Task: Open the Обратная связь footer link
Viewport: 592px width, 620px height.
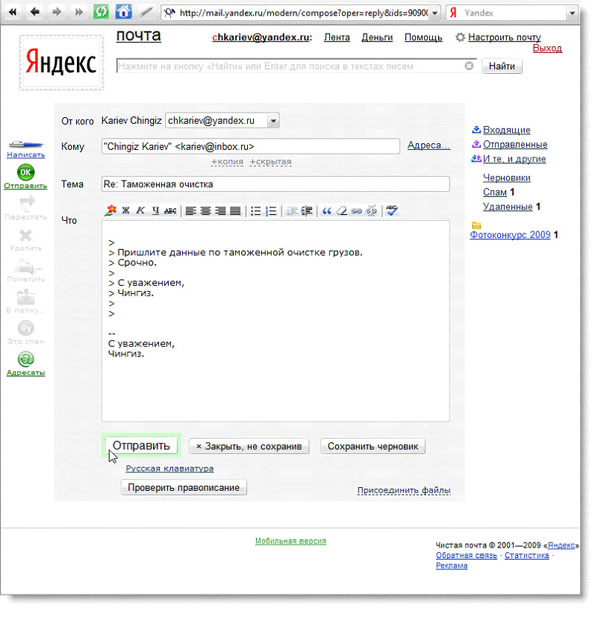Action: coord(466,556)
